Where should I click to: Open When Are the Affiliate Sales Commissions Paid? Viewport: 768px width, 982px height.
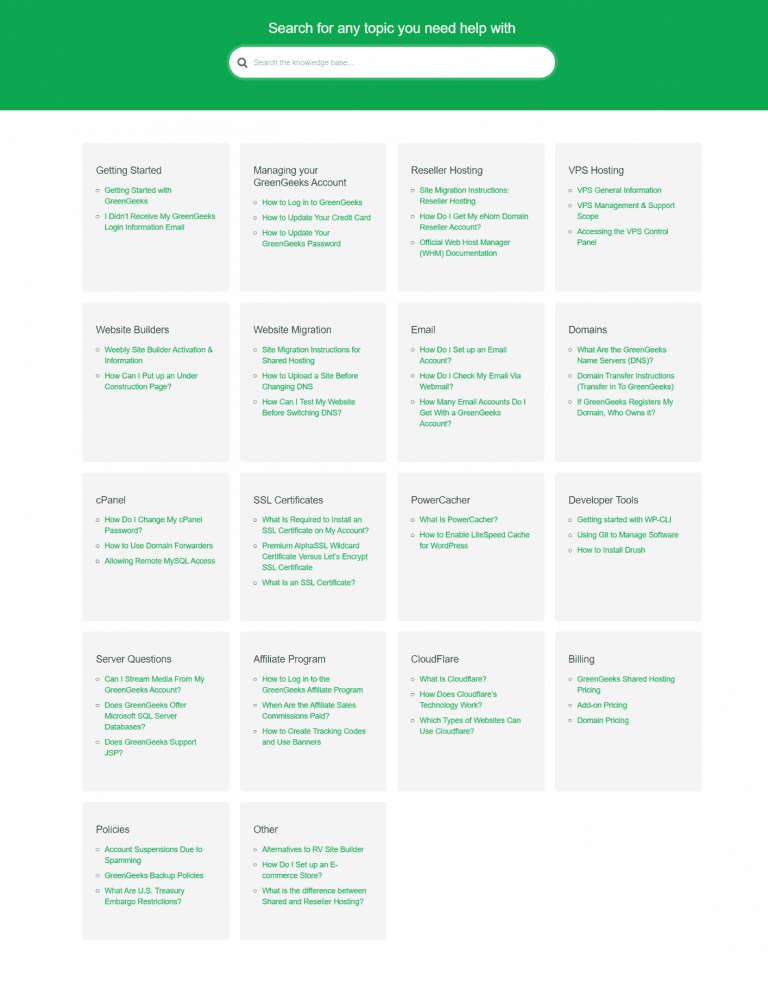tap(309, 710)
